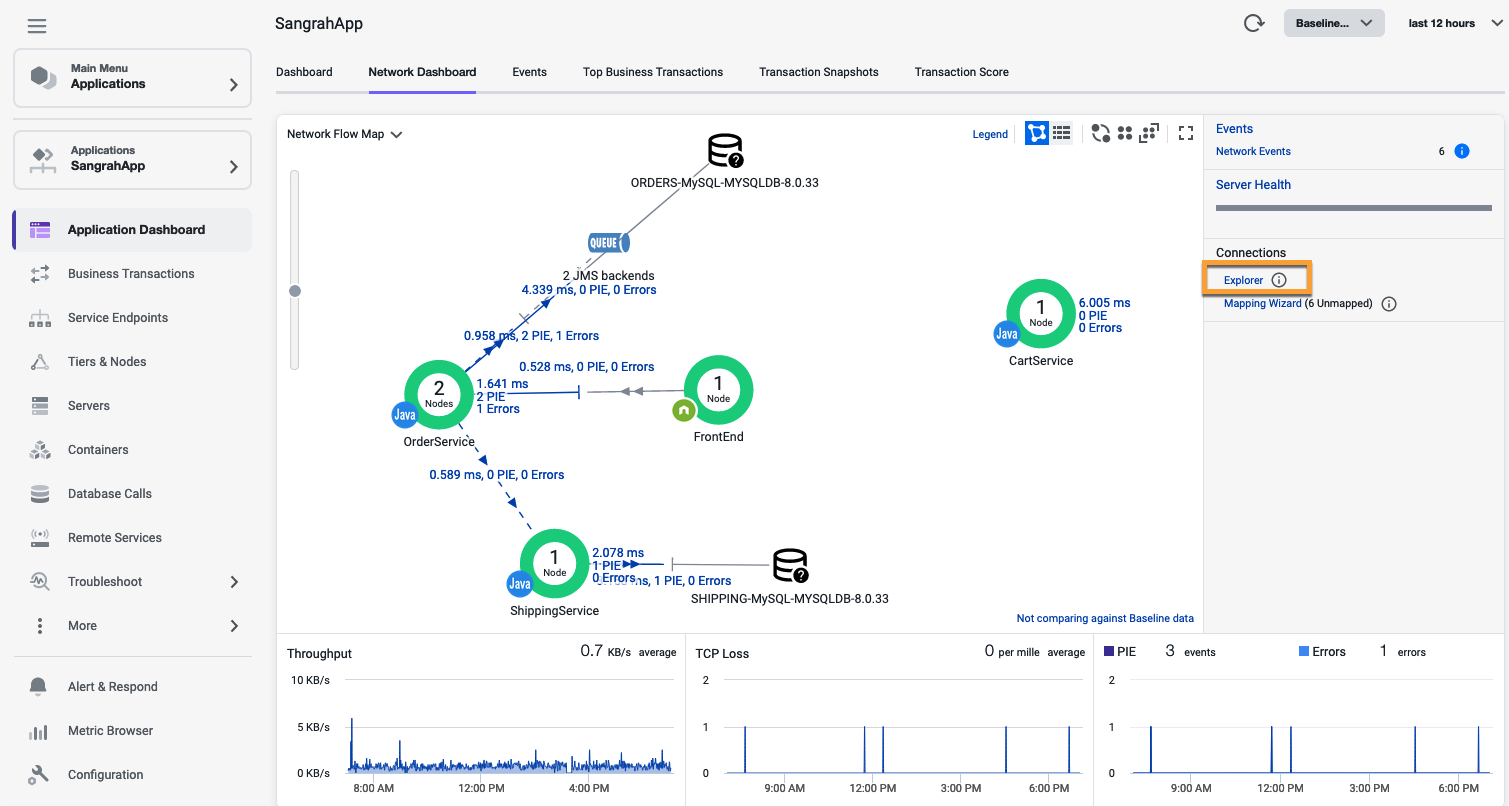1509x806 pixels.
Task: Click Java badge on ShippingService
Action: click(519, 584)
